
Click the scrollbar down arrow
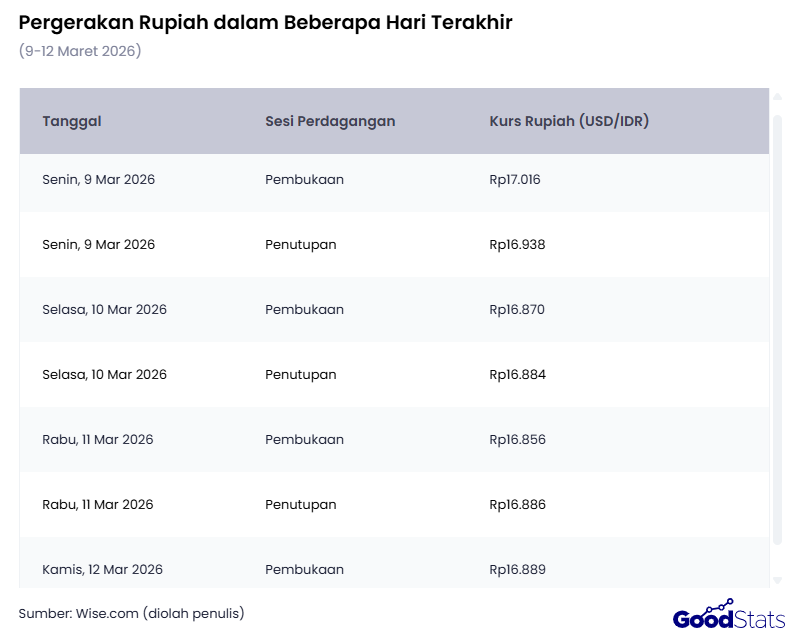[777, 580]
